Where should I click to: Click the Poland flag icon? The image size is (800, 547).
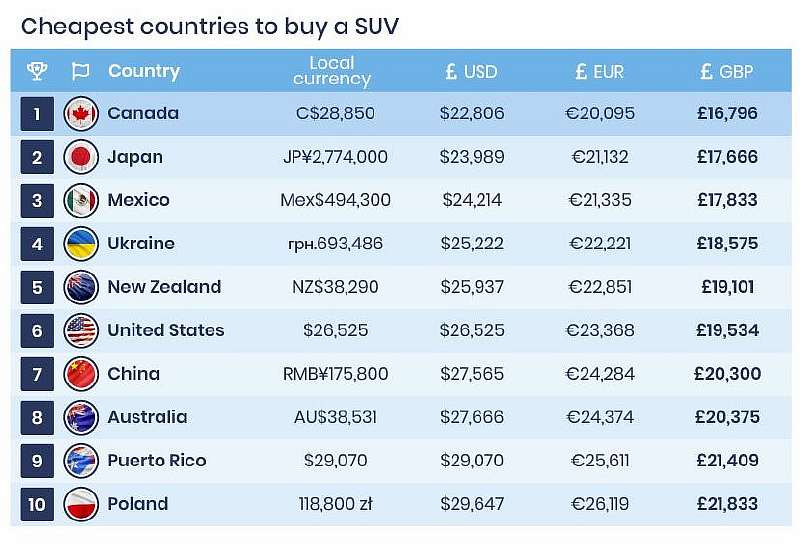80,504
